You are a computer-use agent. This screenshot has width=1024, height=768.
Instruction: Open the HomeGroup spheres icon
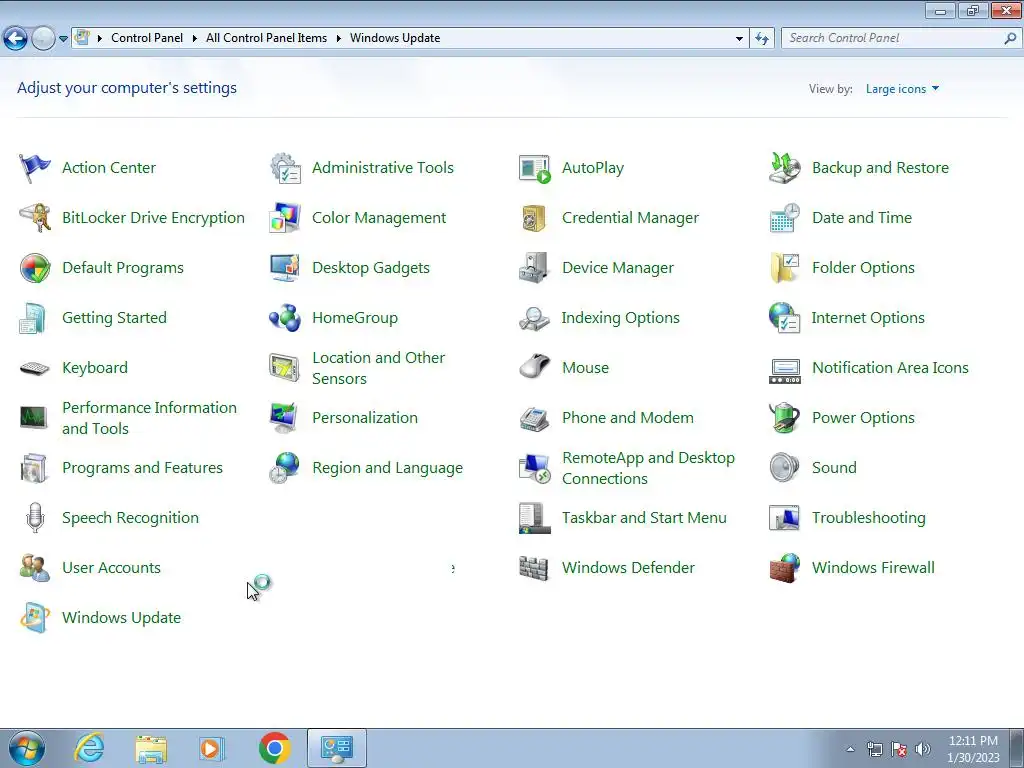pyautogui.click(x=285, y=318)
